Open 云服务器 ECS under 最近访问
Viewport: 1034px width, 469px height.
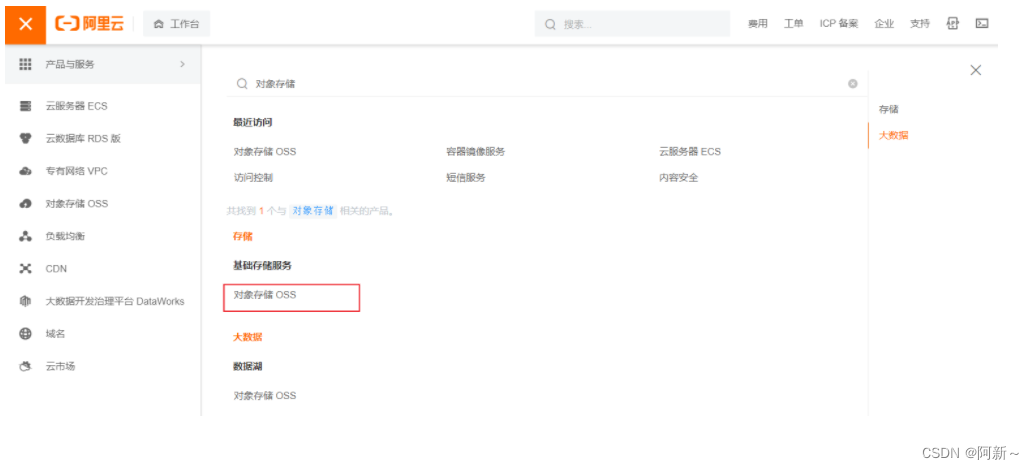(x=690, y=152)
